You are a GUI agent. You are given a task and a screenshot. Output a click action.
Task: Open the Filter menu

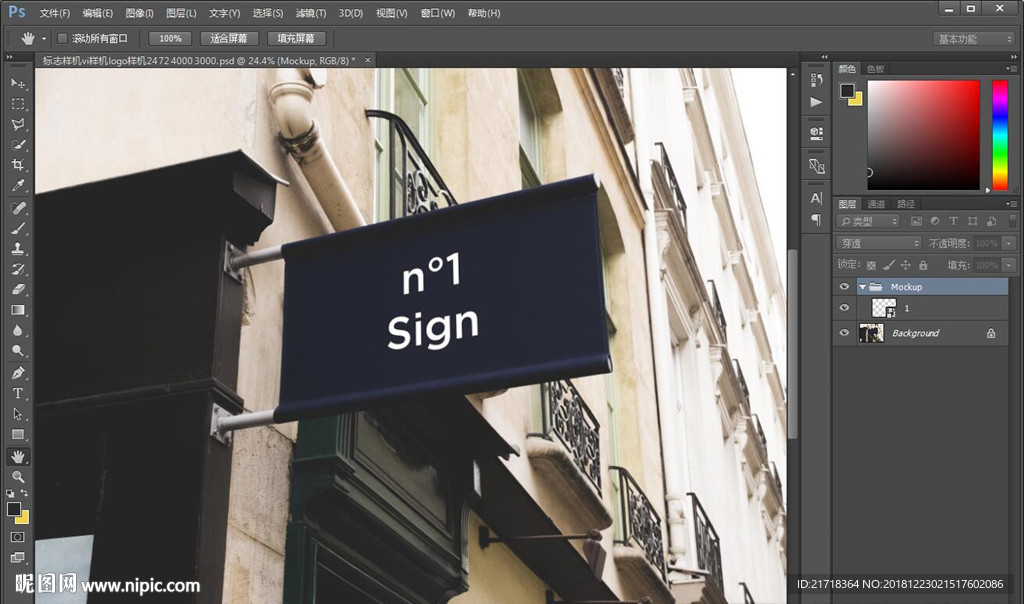pyautogui.click(x=311, y=13)
